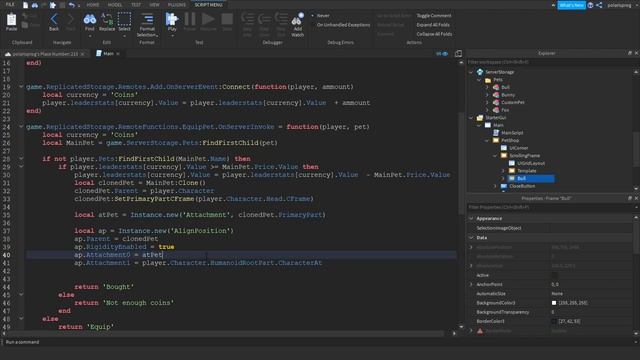Click the Add Watch icon

coord(298,19)
